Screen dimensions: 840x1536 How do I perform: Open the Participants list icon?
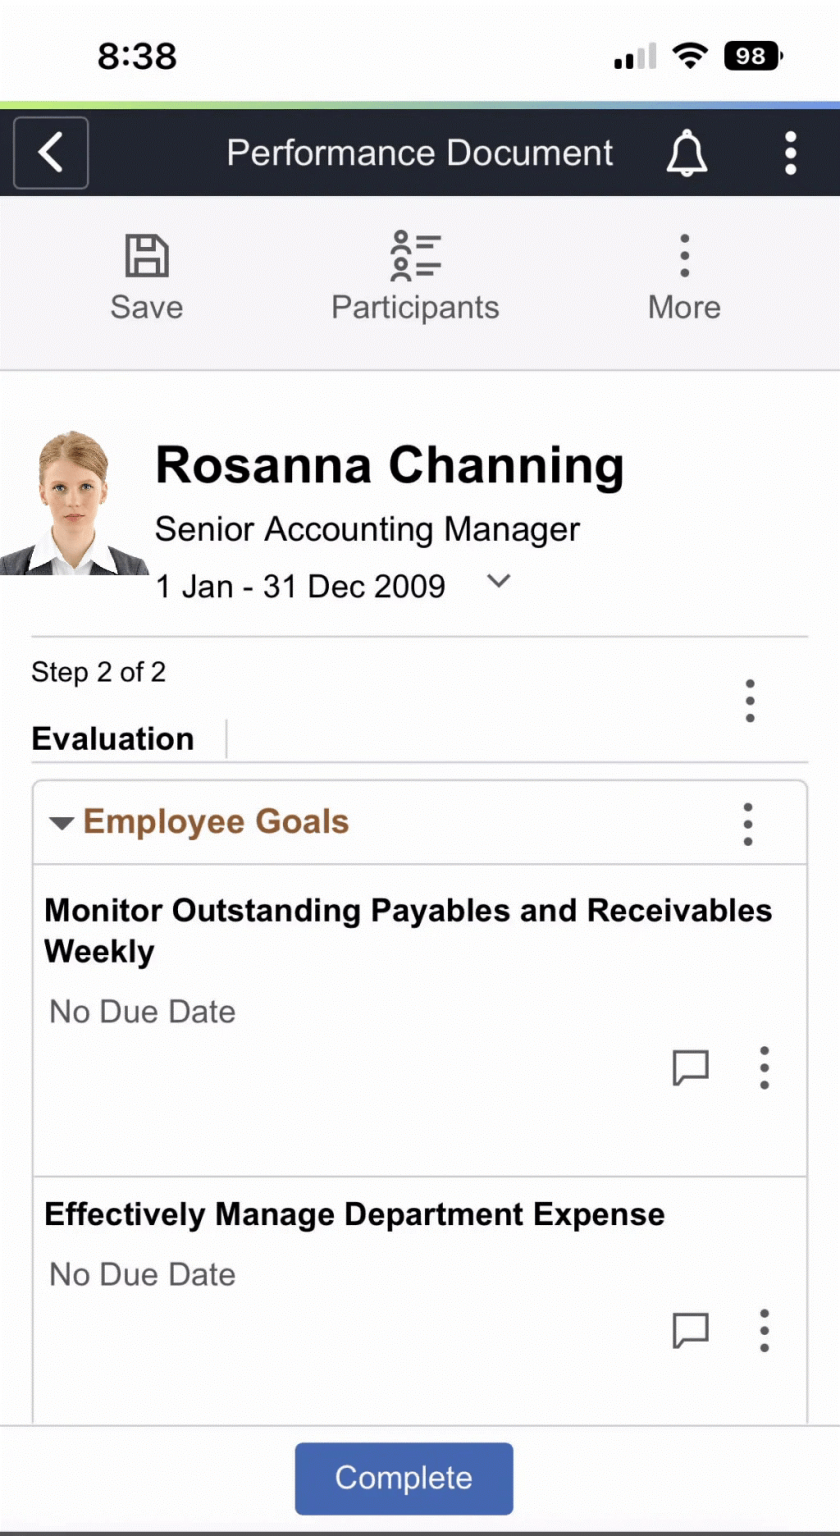click(x=415, y=257)
